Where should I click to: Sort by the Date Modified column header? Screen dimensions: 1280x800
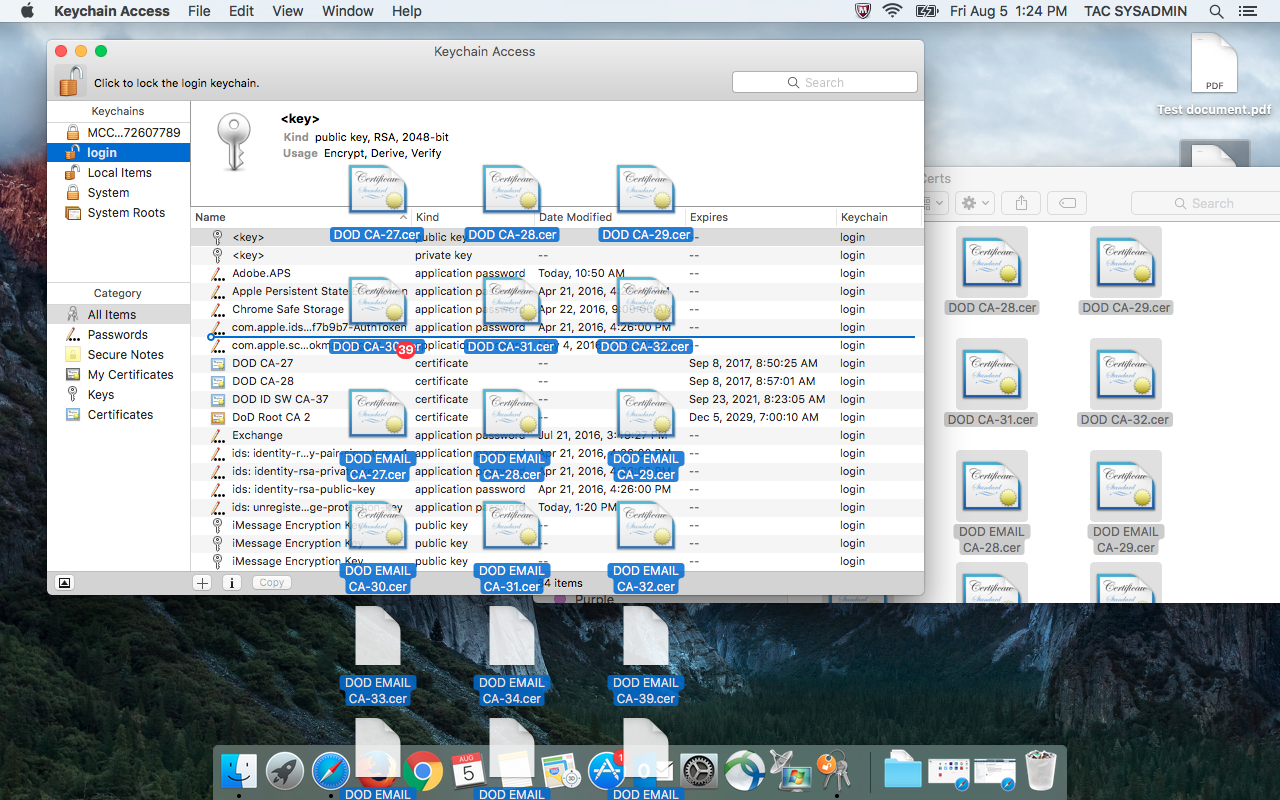point(610,217)
